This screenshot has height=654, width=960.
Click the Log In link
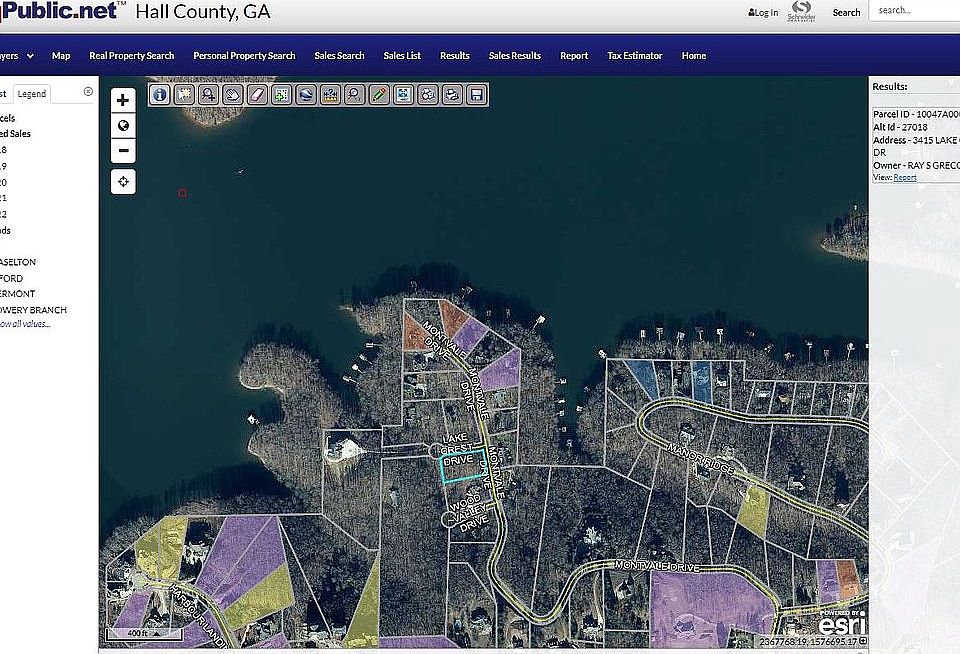click(x=763, y=12)
